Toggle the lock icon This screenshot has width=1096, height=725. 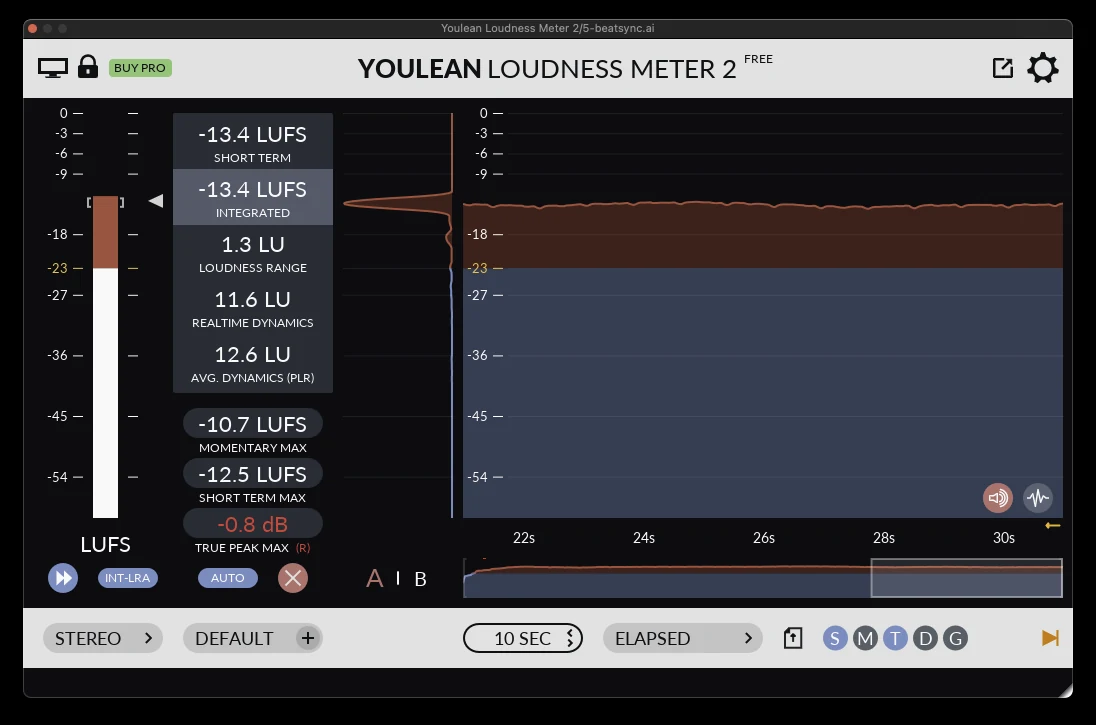pos(87,66)
